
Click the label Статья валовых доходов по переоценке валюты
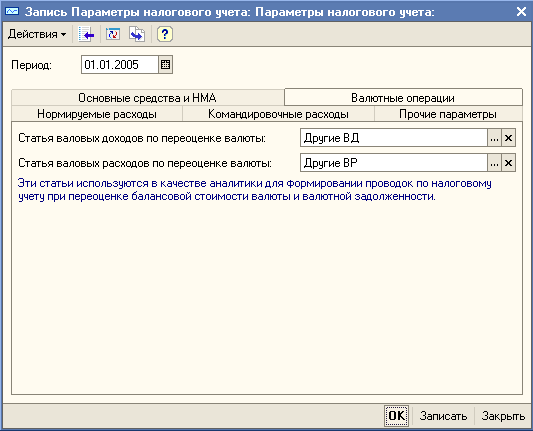(142, 138)
